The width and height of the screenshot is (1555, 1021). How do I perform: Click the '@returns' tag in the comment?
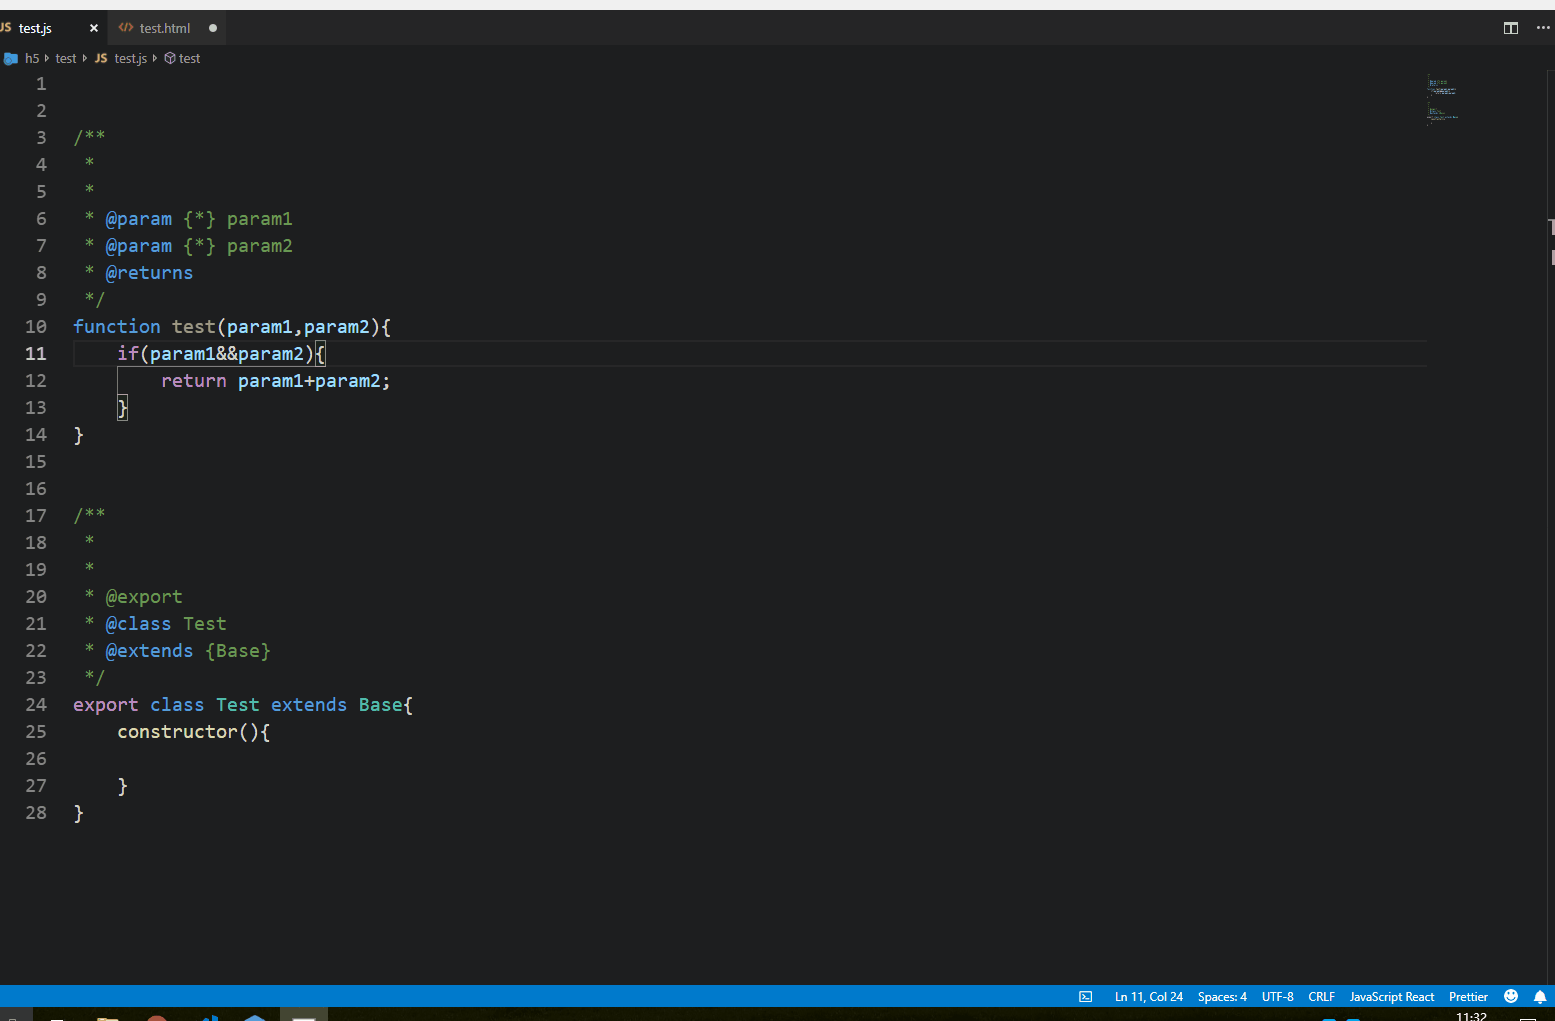[149, 273]
